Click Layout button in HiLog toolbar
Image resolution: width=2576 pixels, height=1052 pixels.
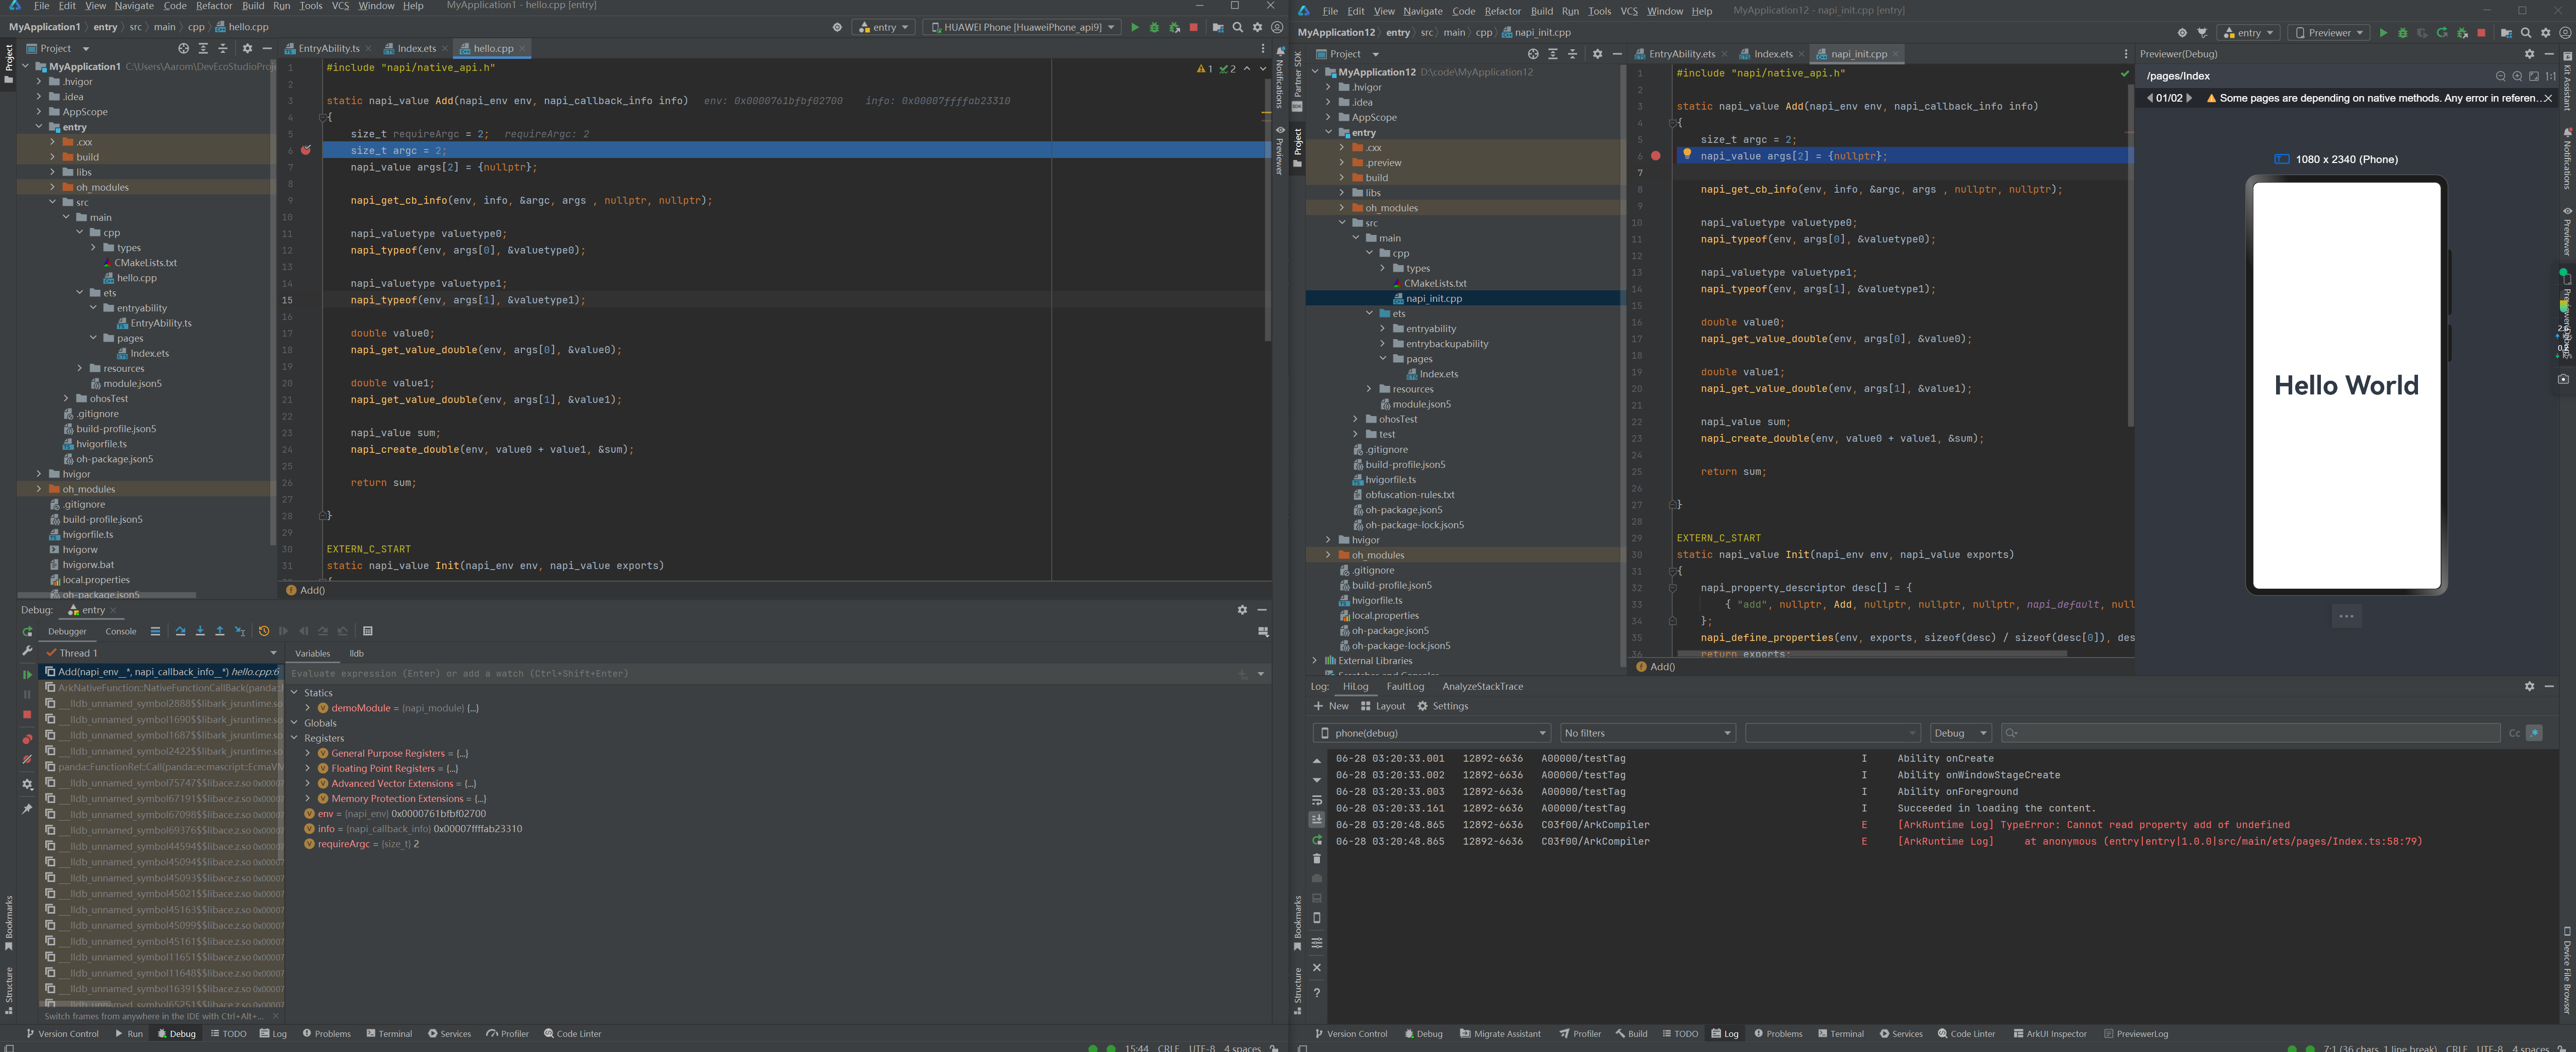coord(1383,706)
